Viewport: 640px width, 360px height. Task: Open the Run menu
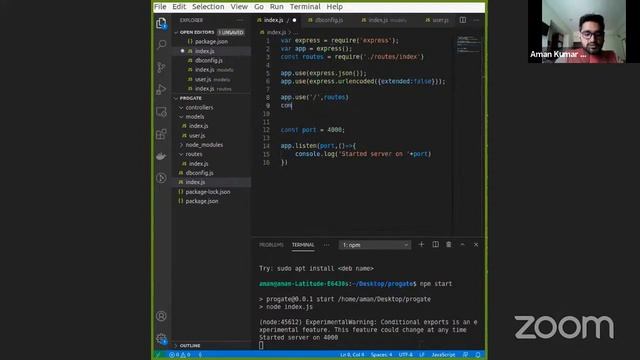(x=276, y=7)
